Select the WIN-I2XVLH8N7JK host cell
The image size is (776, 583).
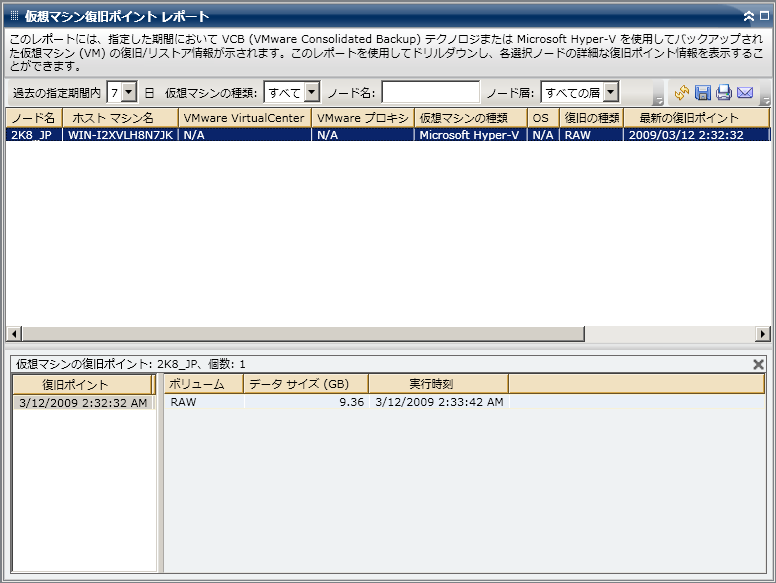[120, 135]
